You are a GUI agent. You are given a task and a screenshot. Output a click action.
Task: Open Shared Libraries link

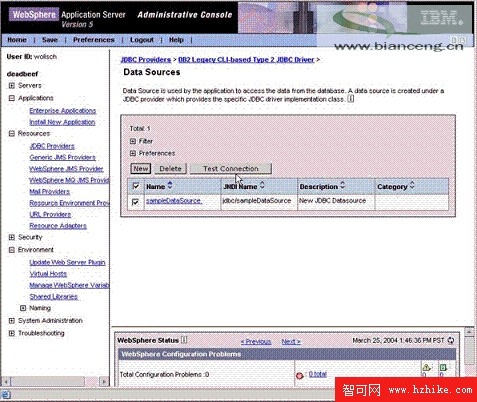54,297
